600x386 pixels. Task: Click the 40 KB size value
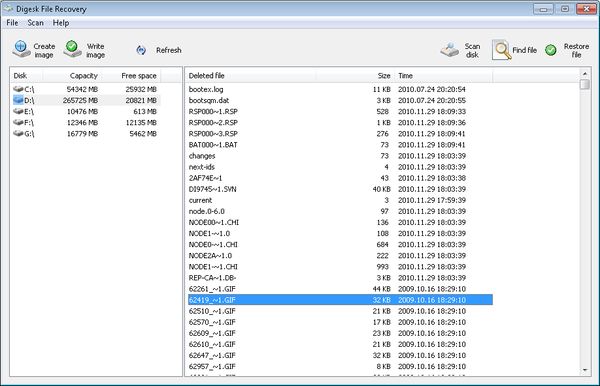[x=382, y=189]
